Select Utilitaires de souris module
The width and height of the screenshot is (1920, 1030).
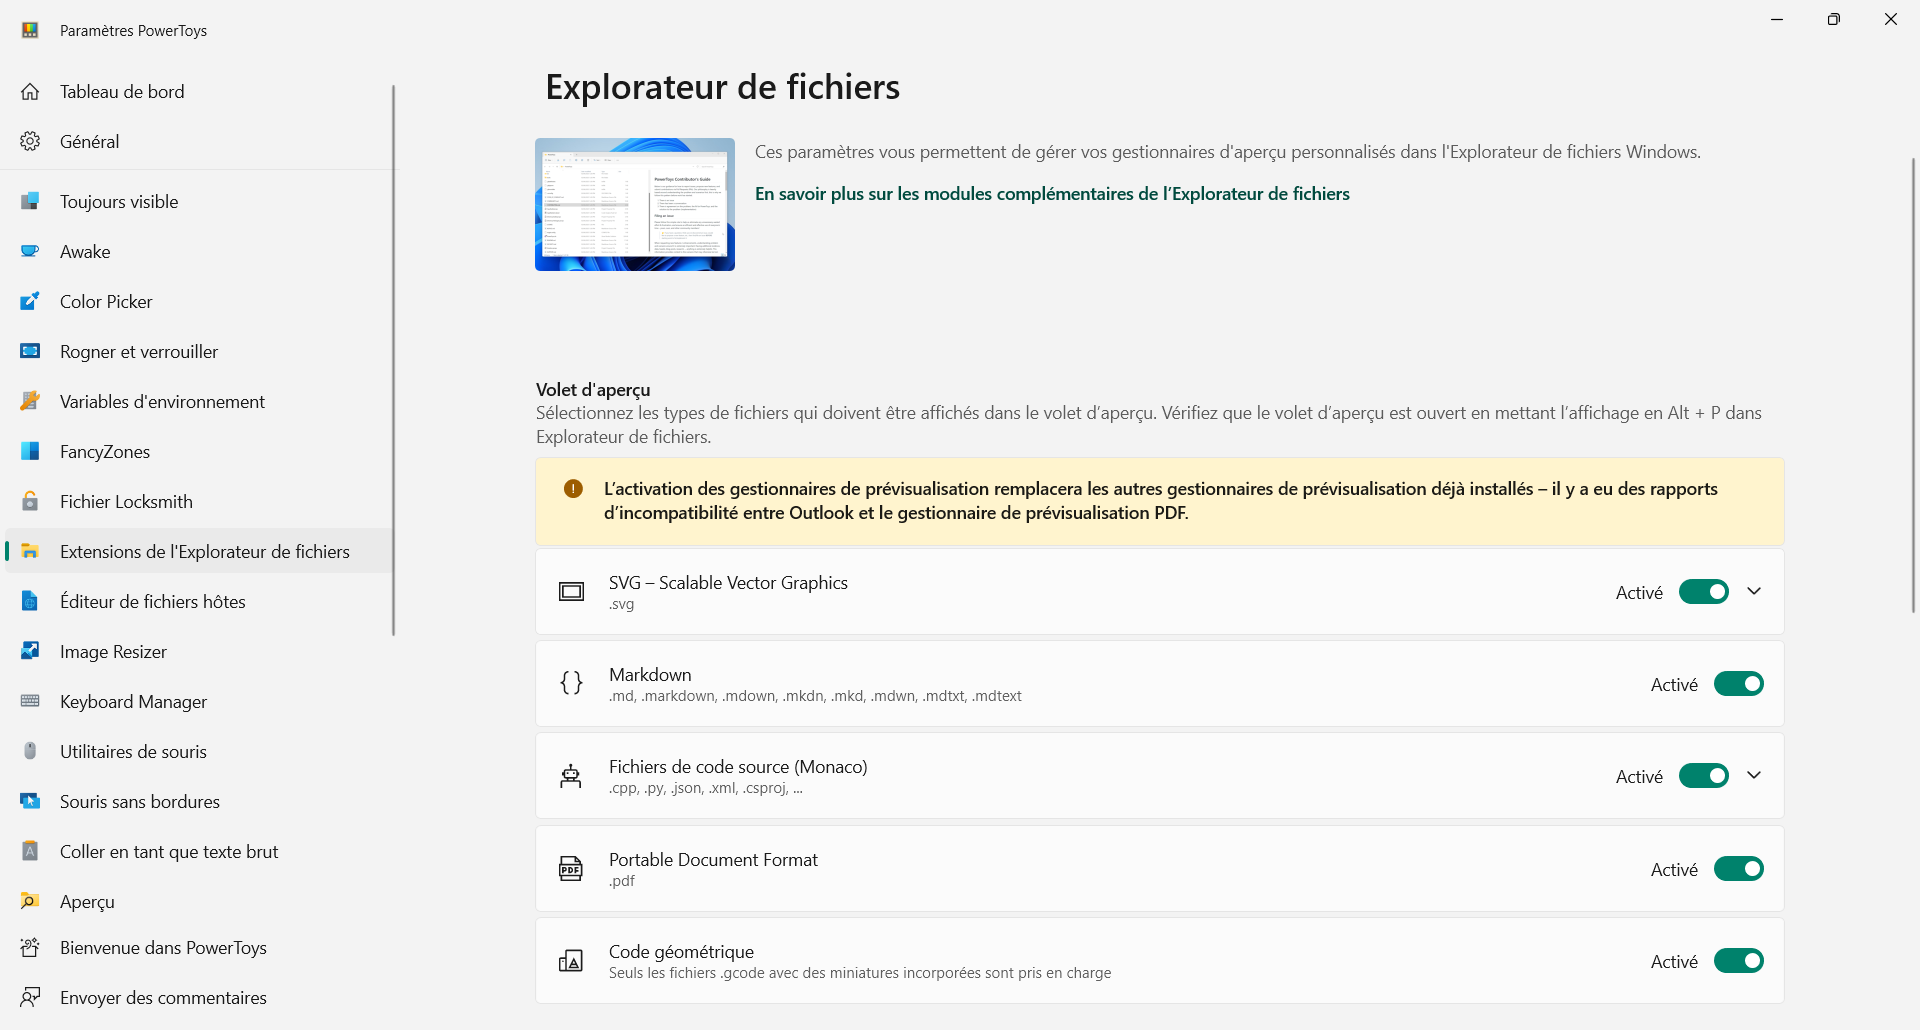click(x=198, y=752)
